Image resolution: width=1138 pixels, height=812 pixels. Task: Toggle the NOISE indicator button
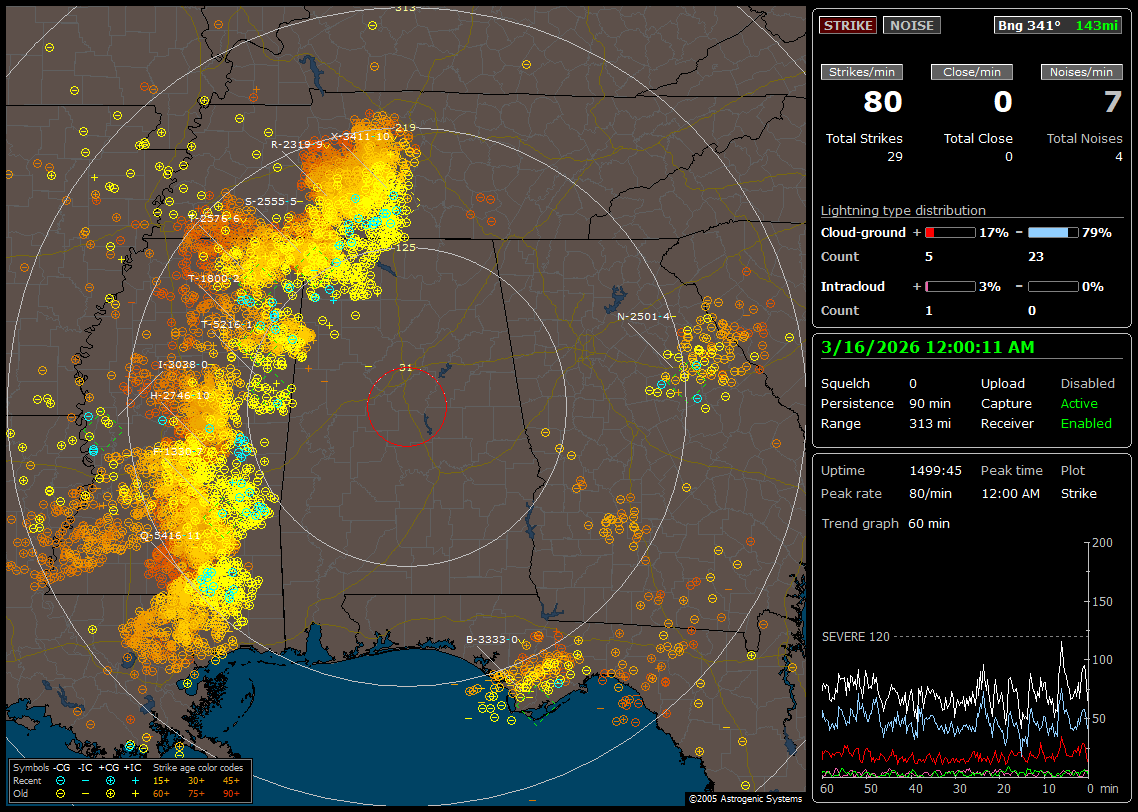coord(911,26)
